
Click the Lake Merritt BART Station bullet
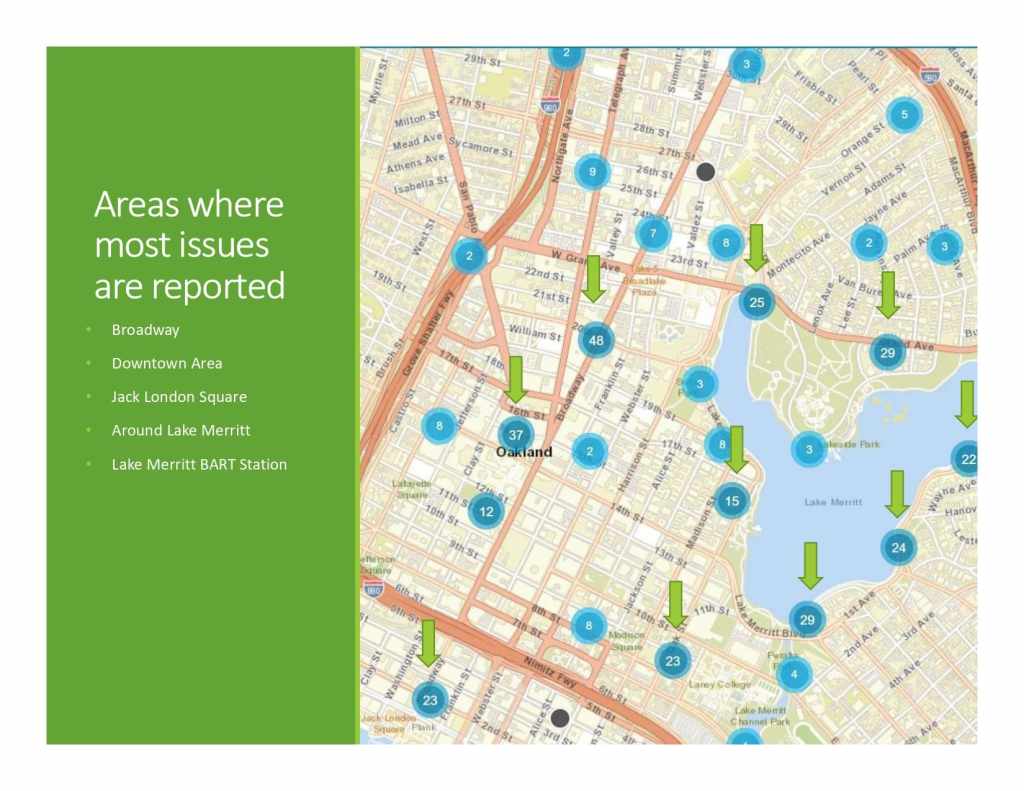pyautogui.click(x=198, y=464)
